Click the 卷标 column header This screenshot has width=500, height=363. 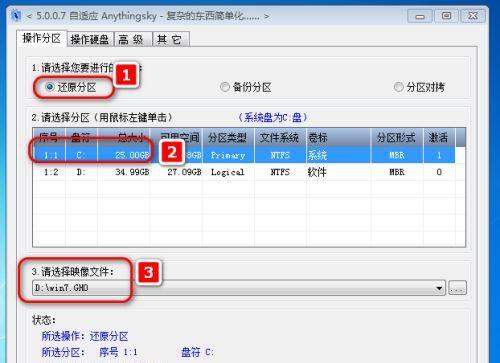coord(338,137)
